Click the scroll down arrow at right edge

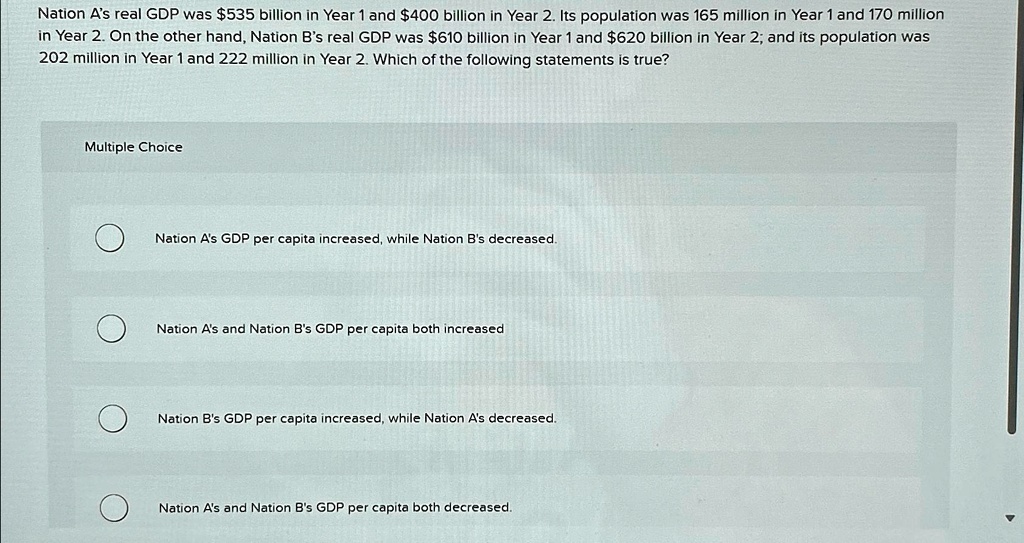pos(1010,519)
